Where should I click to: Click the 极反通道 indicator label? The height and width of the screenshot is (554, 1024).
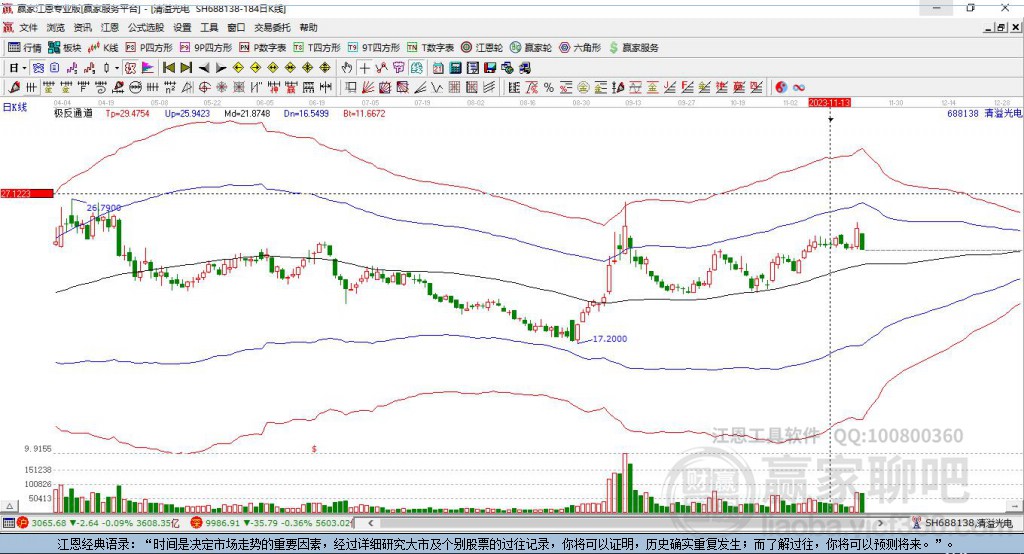(73, 114)
